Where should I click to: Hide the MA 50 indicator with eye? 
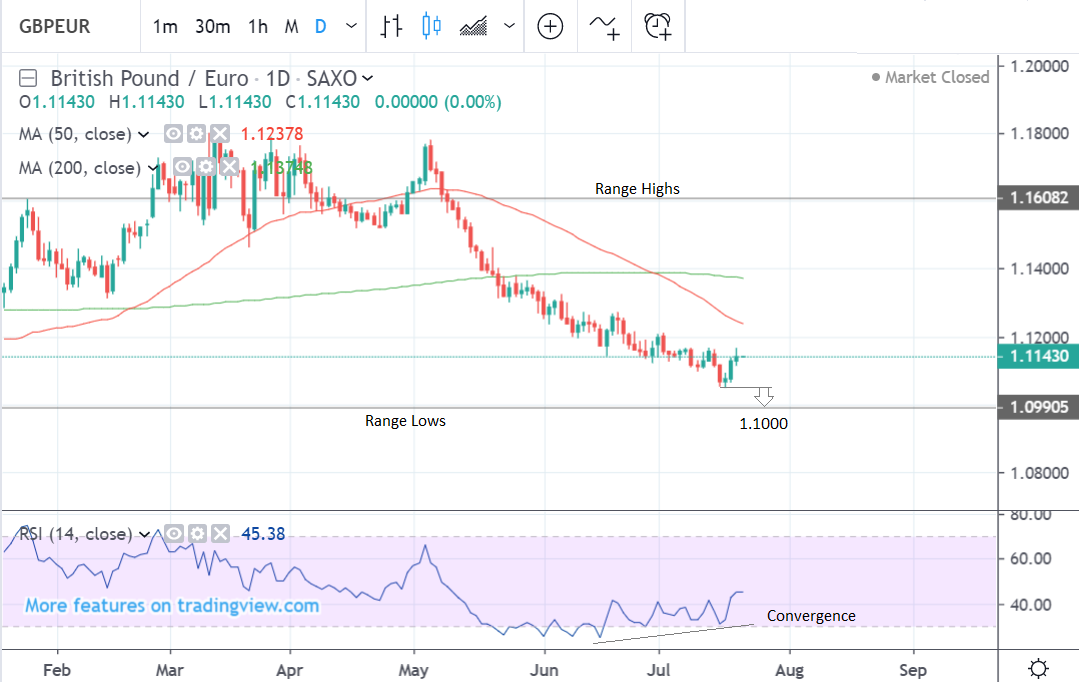tap(173, 134)
